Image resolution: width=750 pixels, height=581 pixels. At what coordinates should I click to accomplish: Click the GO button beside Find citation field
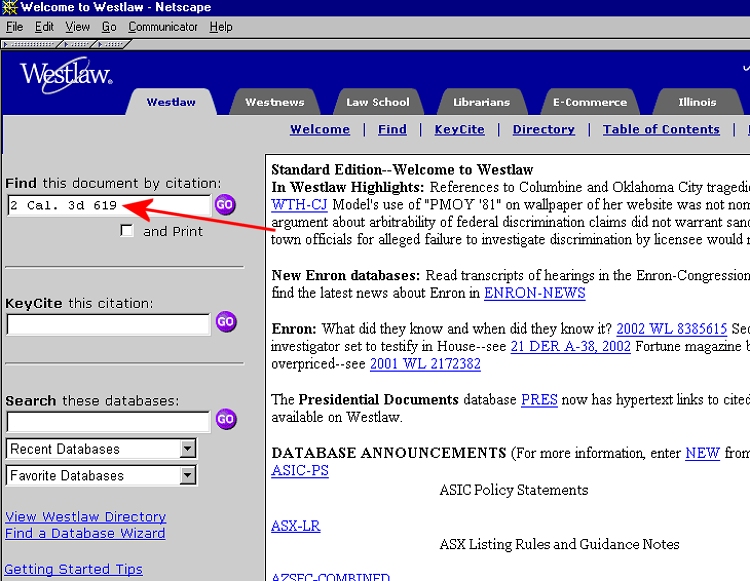(x=225, y=205)
